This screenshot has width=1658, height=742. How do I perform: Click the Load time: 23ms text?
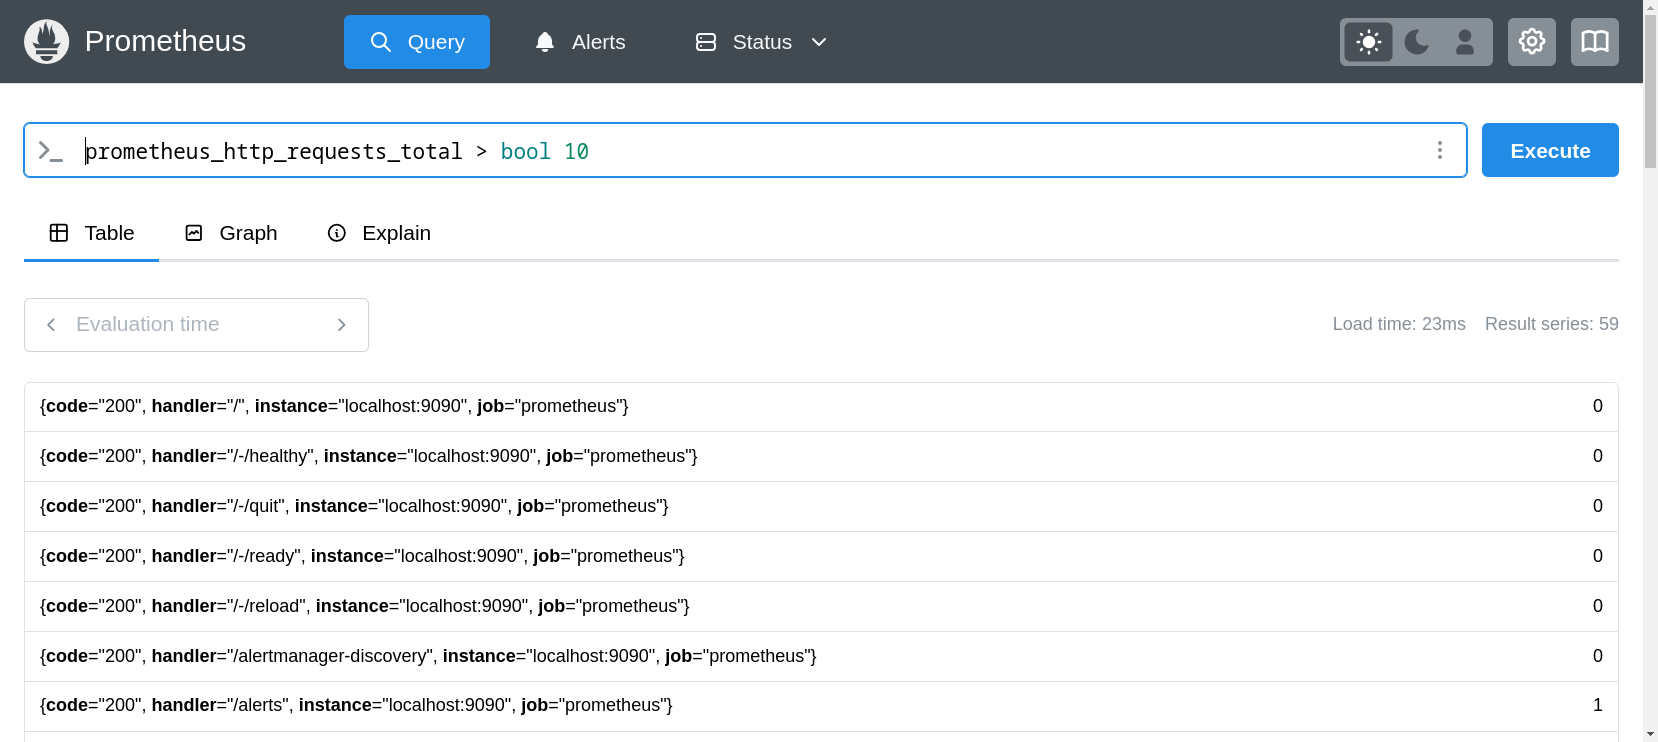point(1399,324)
